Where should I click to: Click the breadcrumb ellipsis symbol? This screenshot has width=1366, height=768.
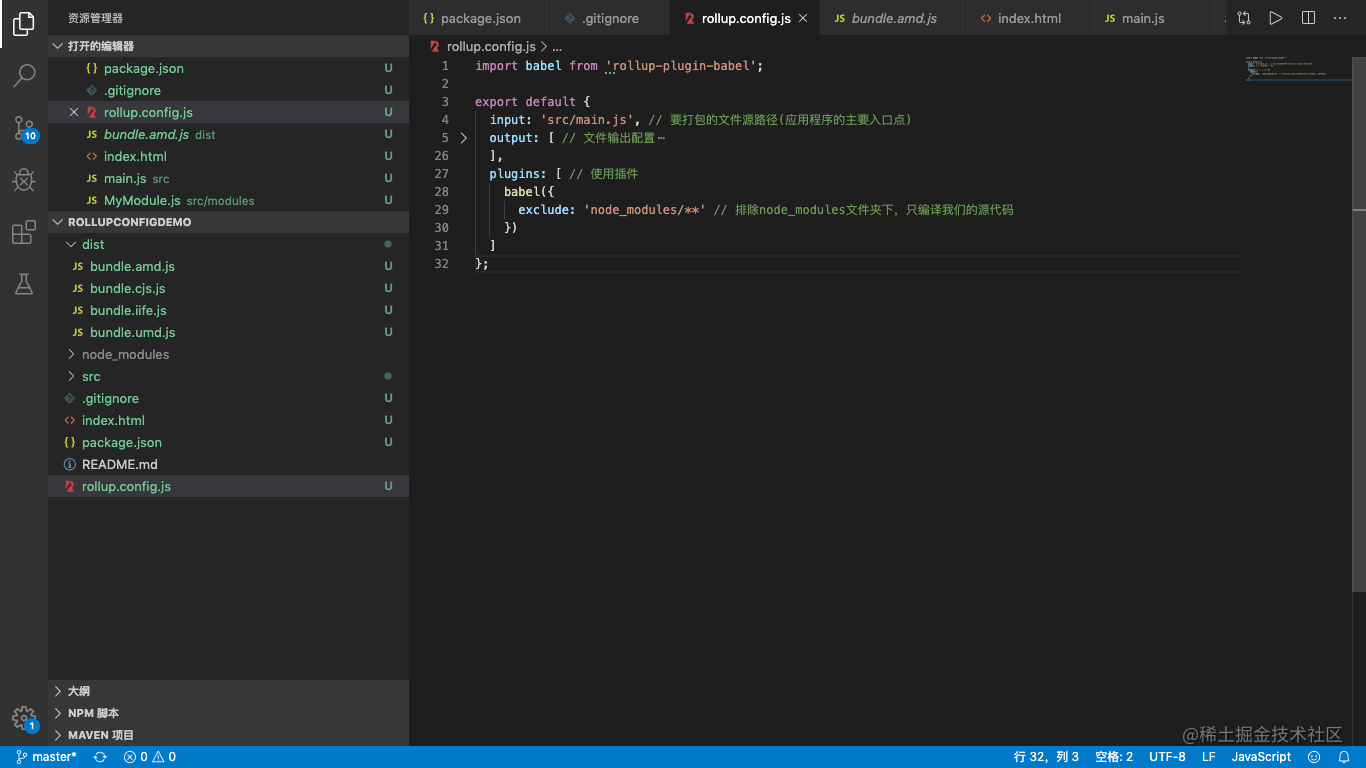[557, 46]
